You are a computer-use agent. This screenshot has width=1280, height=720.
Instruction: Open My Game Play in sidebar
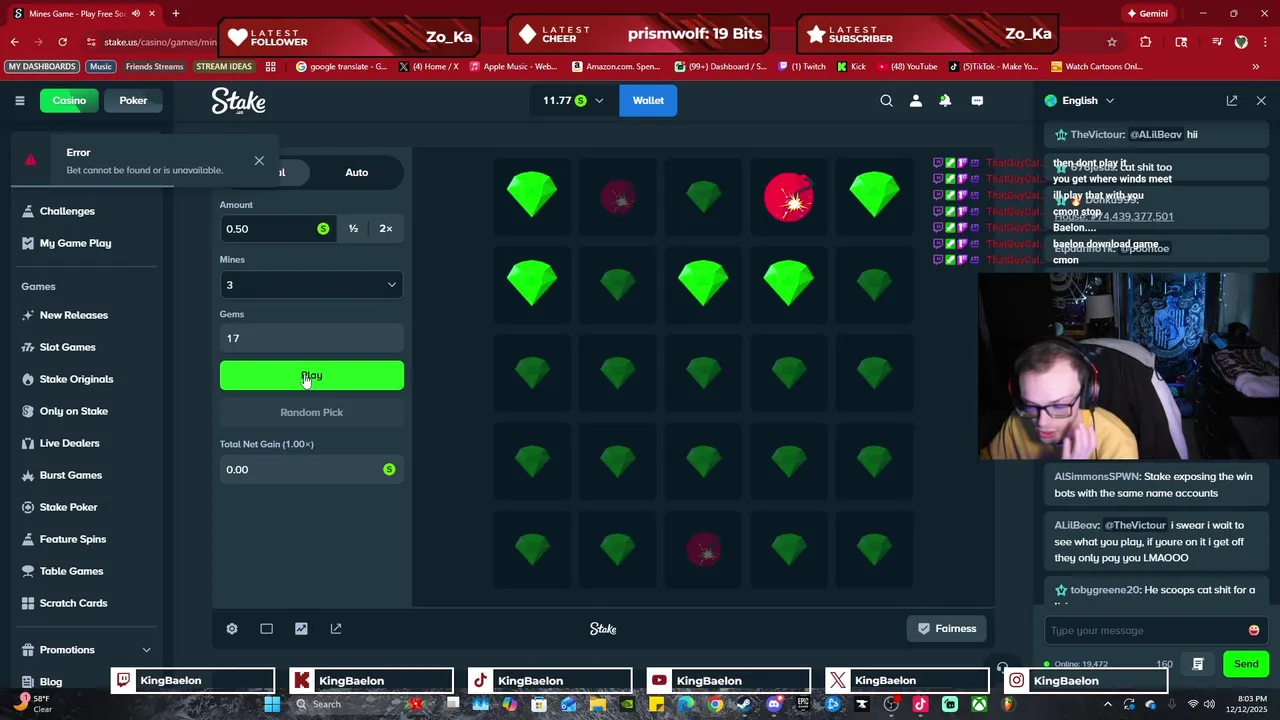coord(75,243)
